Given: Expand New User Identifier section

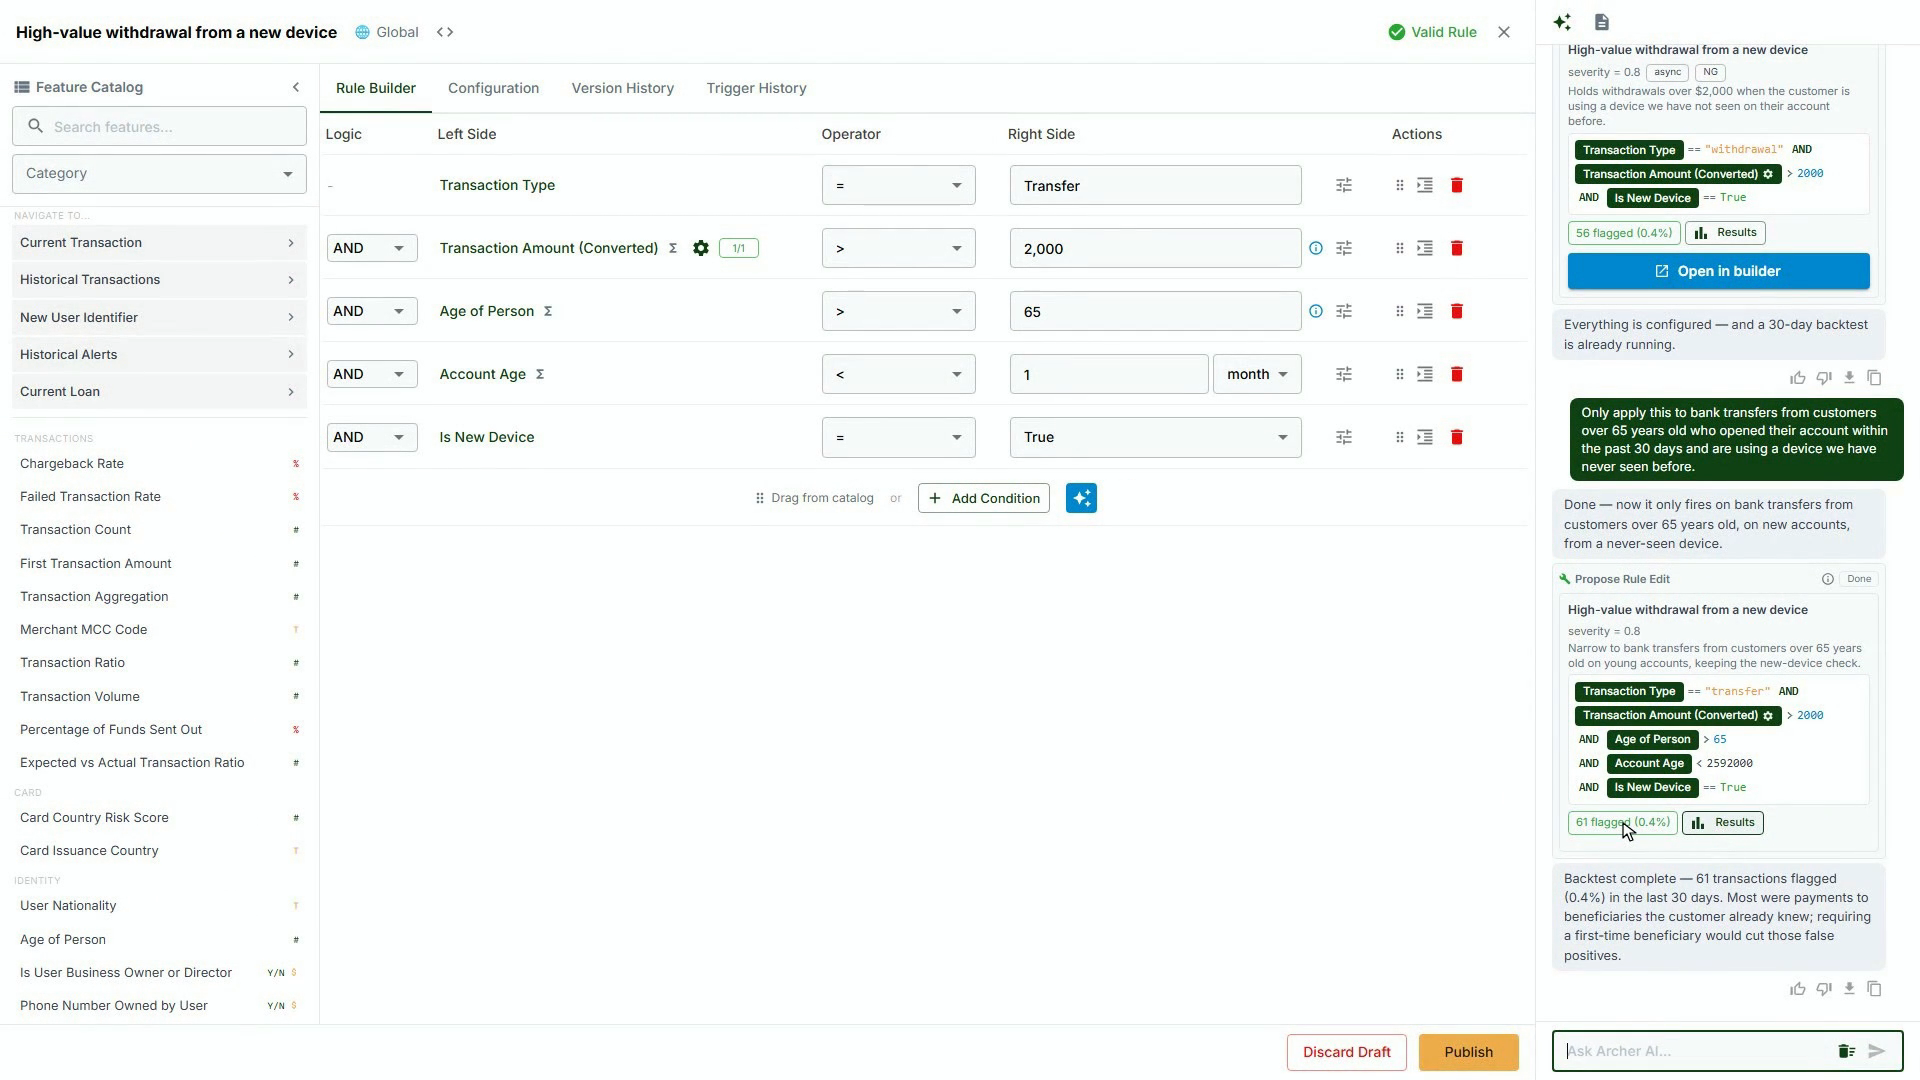Looking at the screenshot, I should point(159,317).
